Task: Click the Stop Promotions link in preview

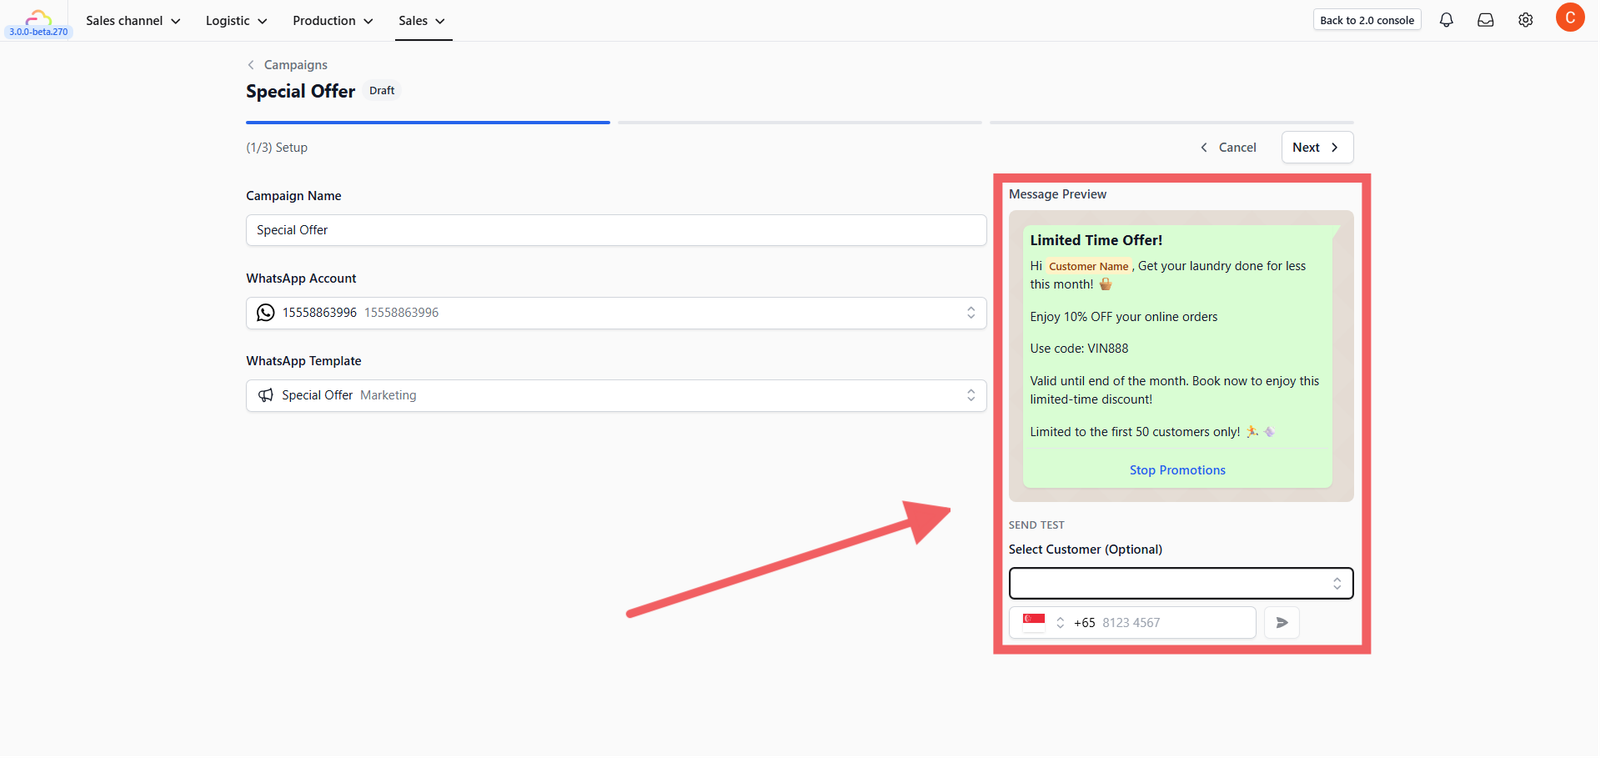Action: (1177, 470)
